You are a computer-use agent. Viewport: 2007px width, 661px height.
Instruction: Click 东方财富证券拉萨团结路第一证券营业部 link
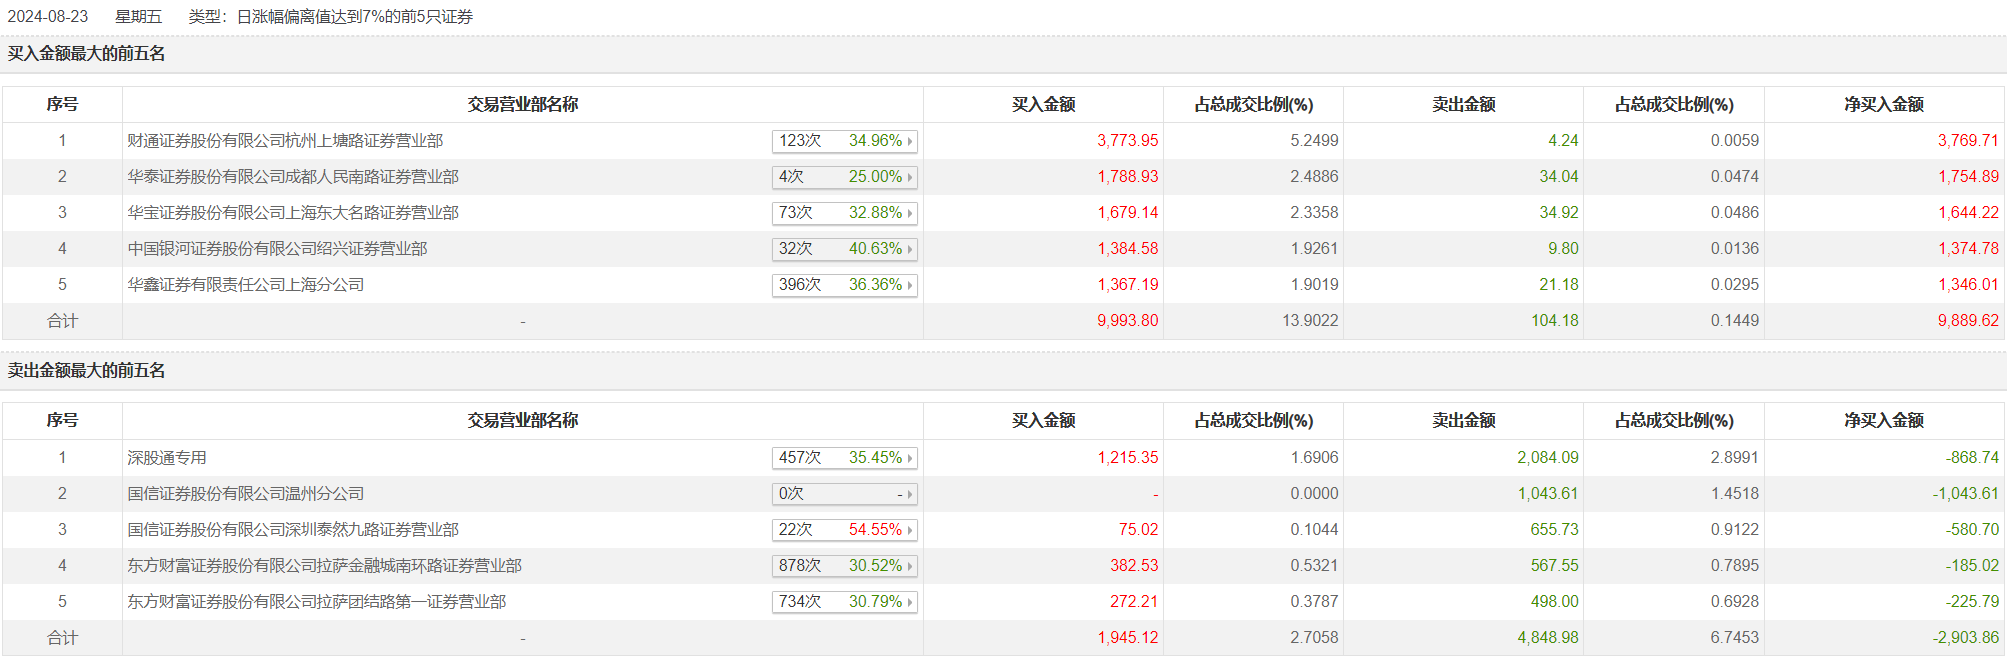316,602
